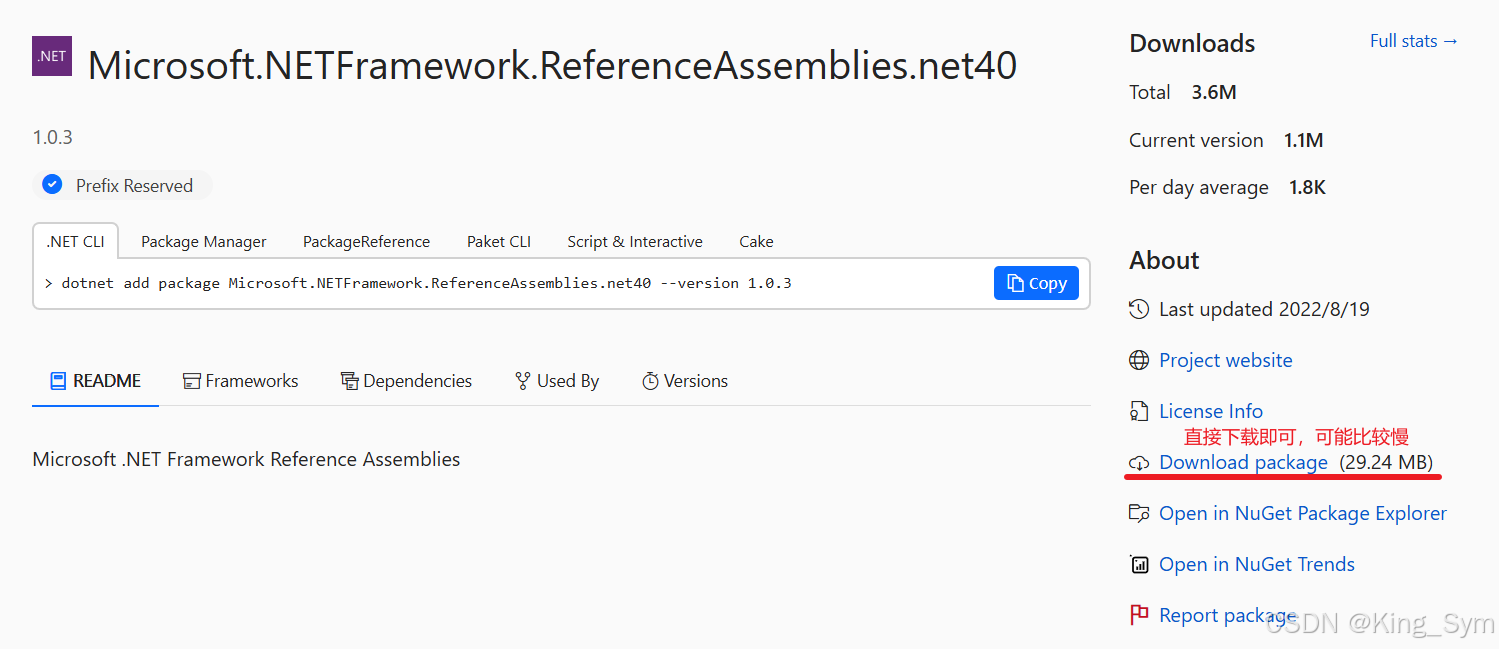Click the .NET package logo icon
The image size is (1499, 649).
coord(51,56)
